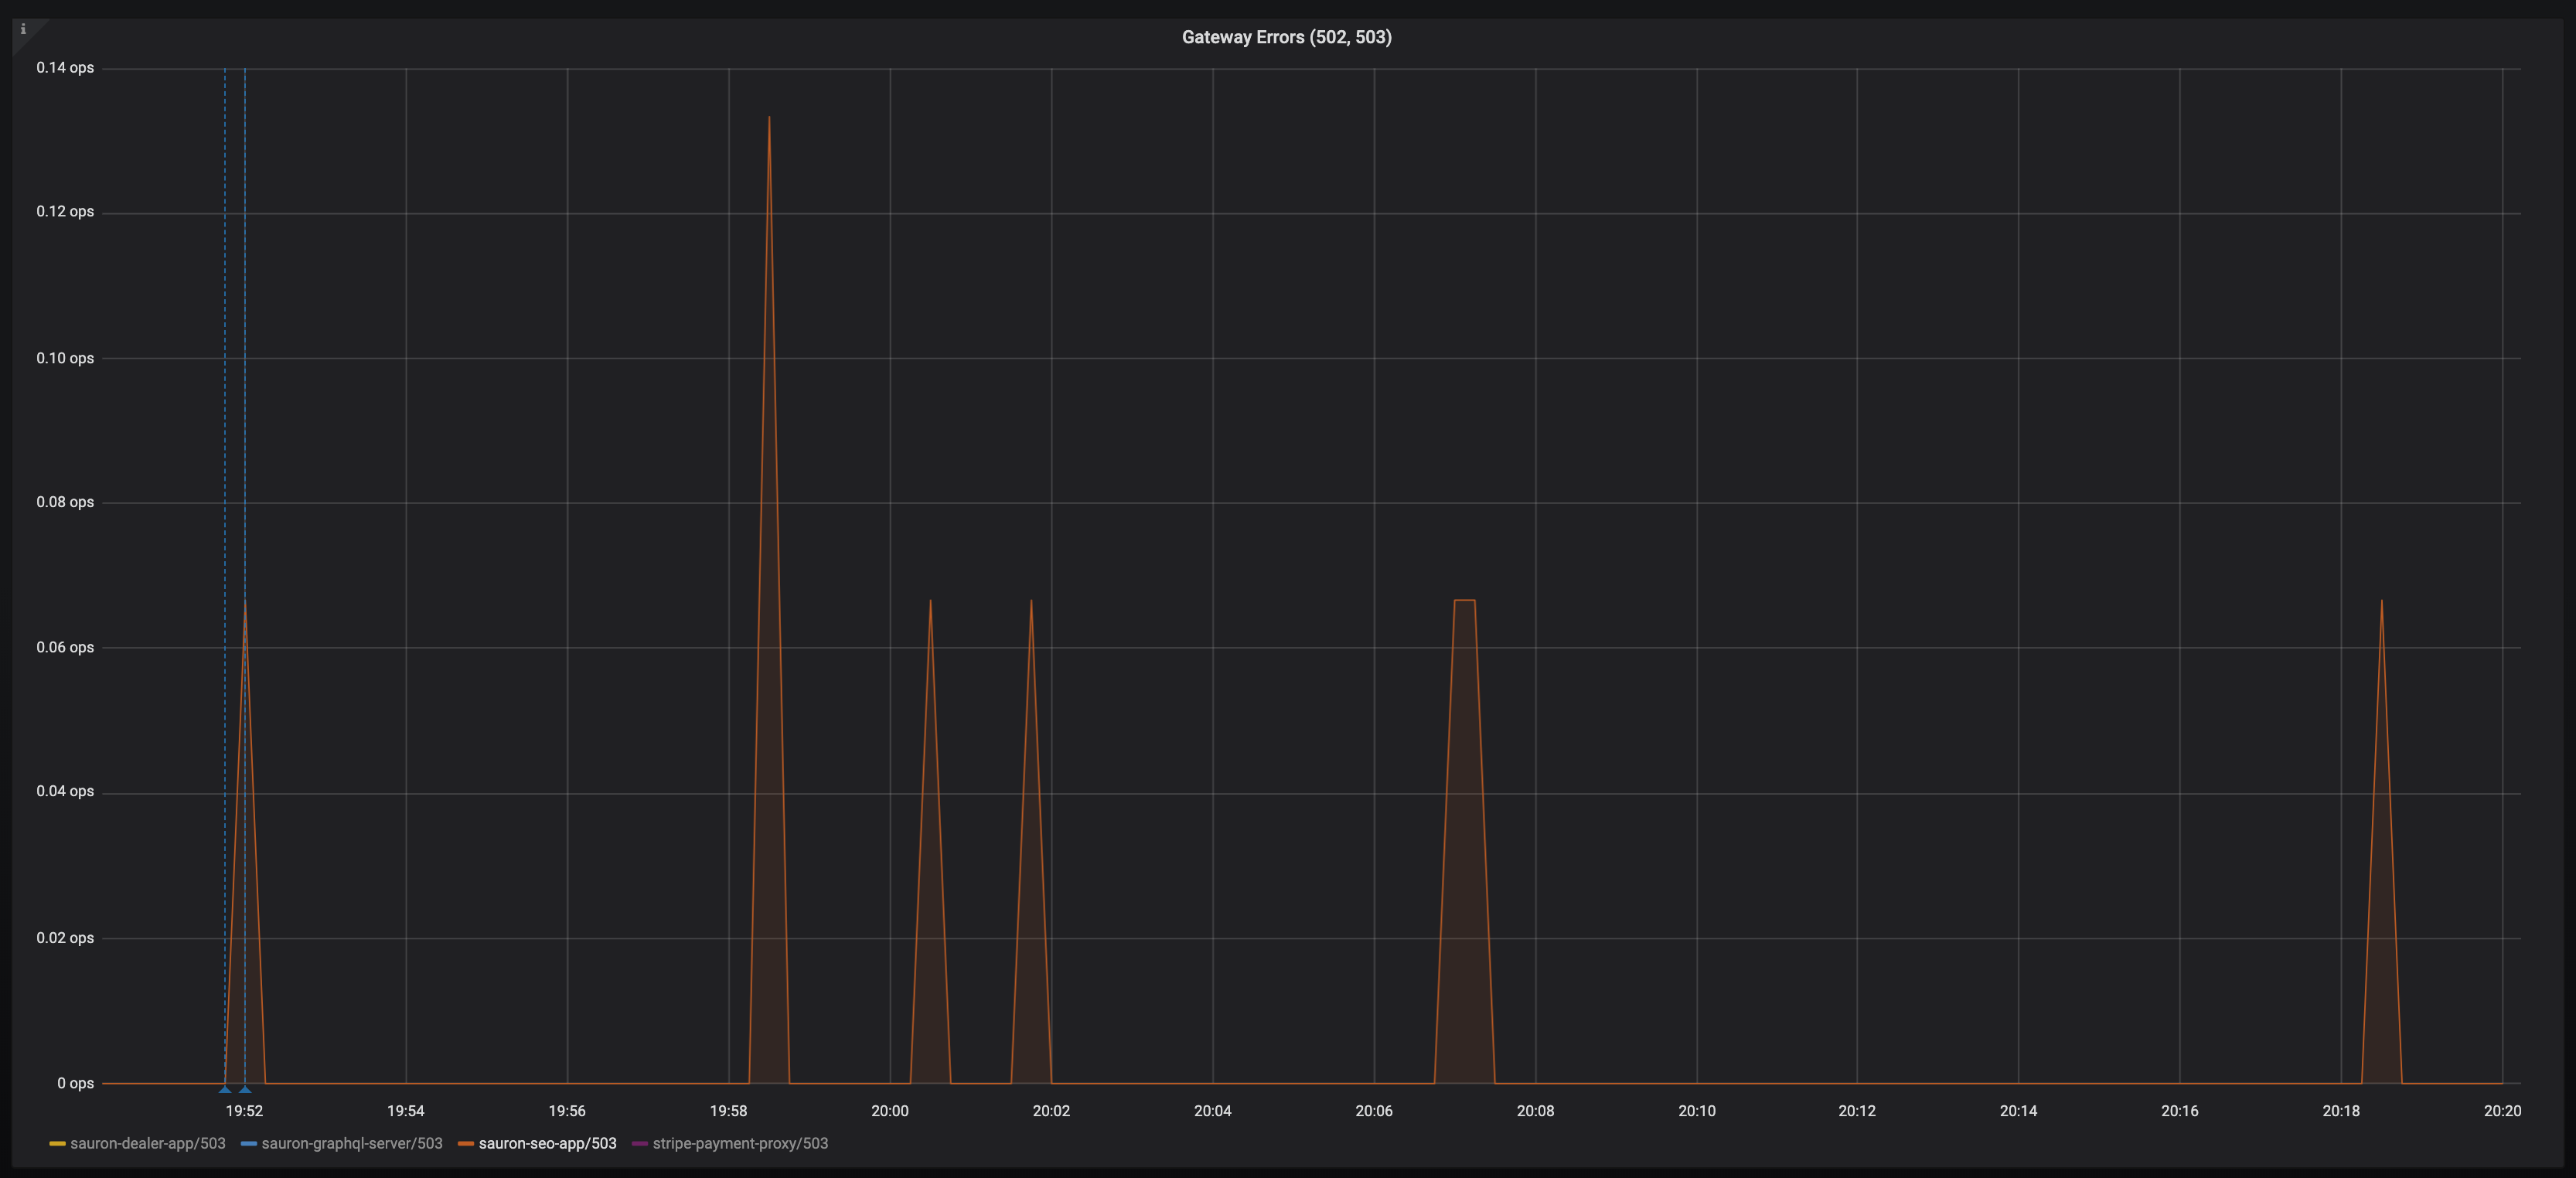Toggle sauron-graphql-server/503 series in legend
The height and width of the screenshot is (1178, 2576).
pos(351,1143)
